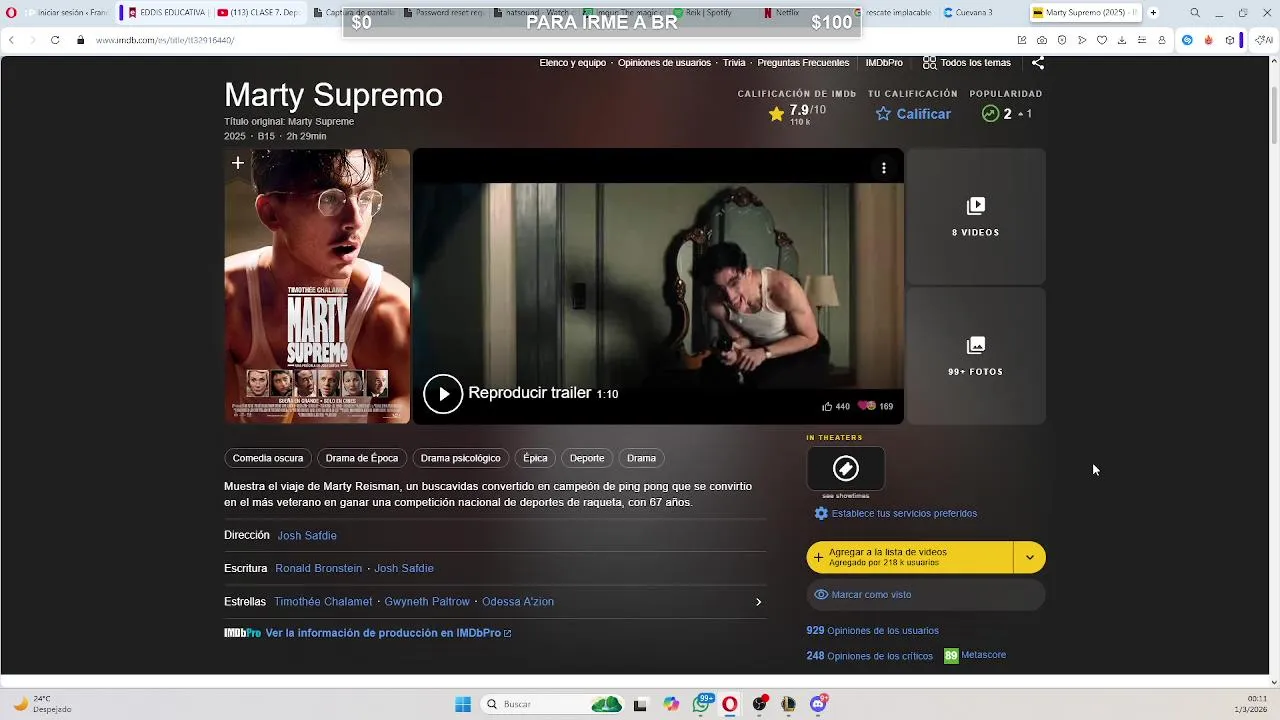Screen dimensions: 1280x720
Task: Open WhatsApp from the taskbar
Action: coord(702,704)
